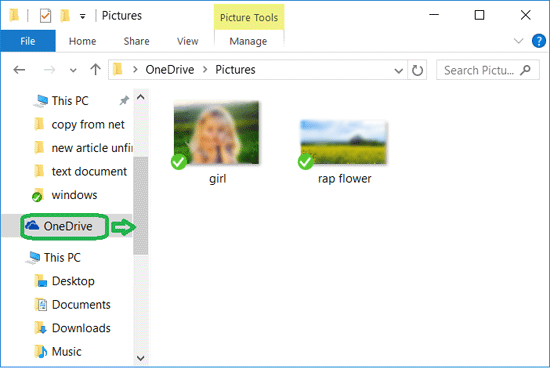Viewport: 550px width, 369px height.
Task: Open the windows folder in sidebar
Action: click(x=65, y=195)
